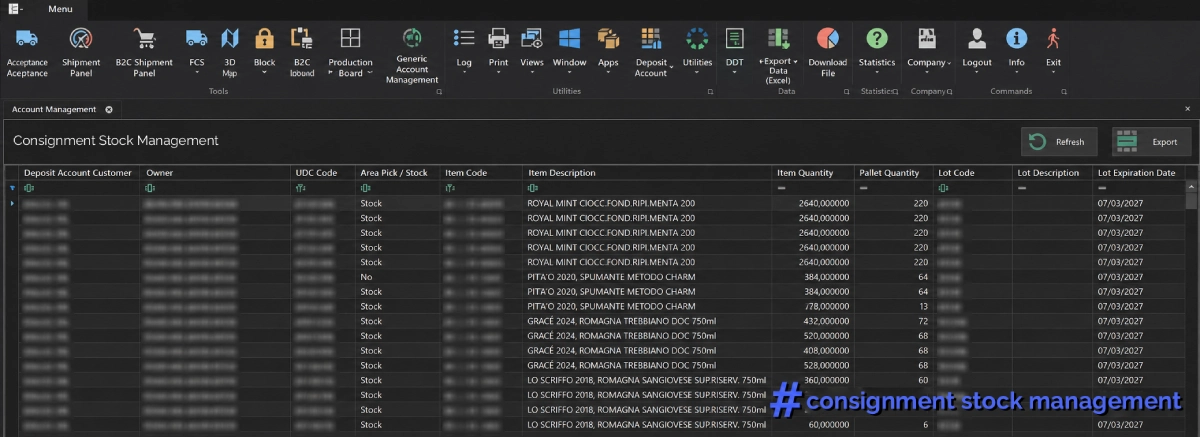
Task: Open filter operator under Lot Code column
Action: [944, 188]
